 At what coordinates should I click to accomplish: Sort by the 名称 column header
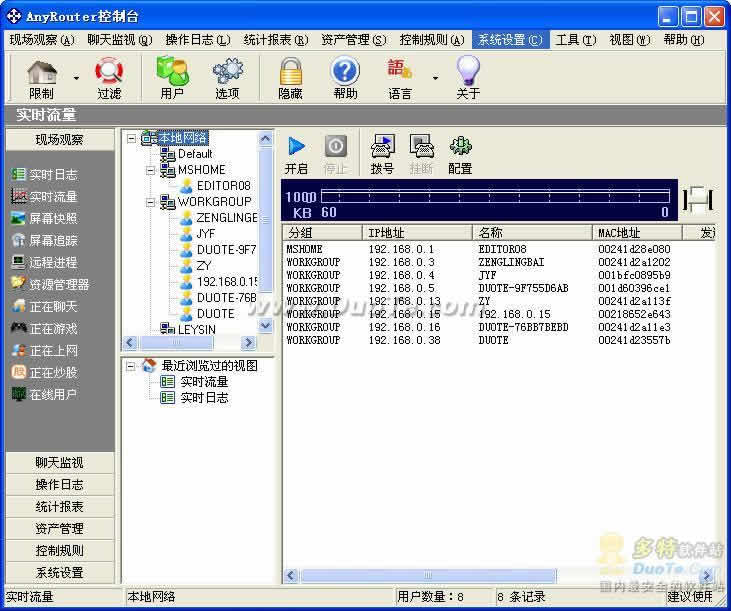click(x=532, y=233)
